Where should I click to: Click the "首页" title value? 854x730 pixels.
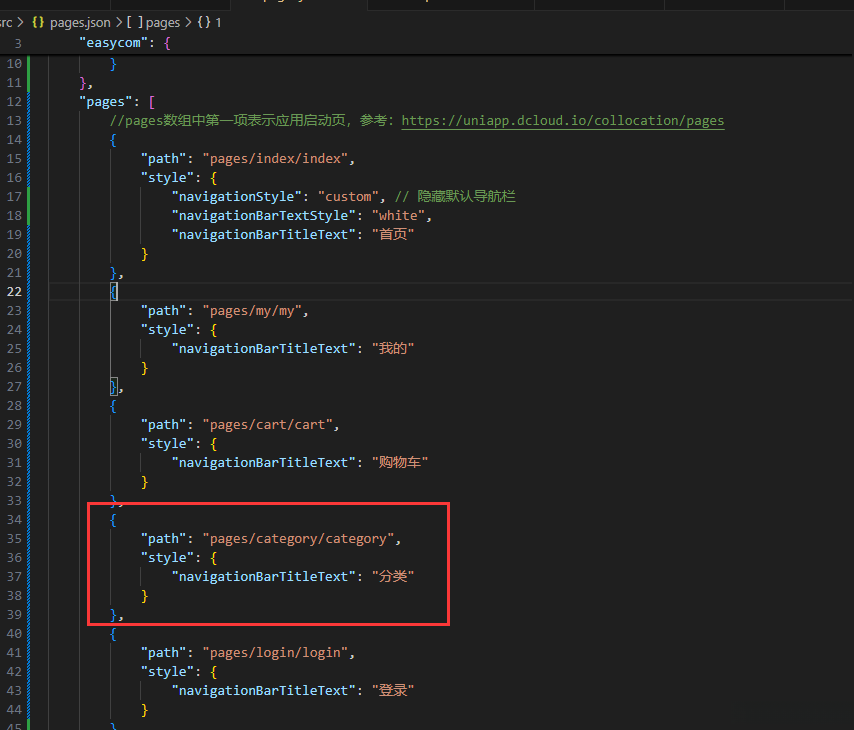(x=393, y=234)
